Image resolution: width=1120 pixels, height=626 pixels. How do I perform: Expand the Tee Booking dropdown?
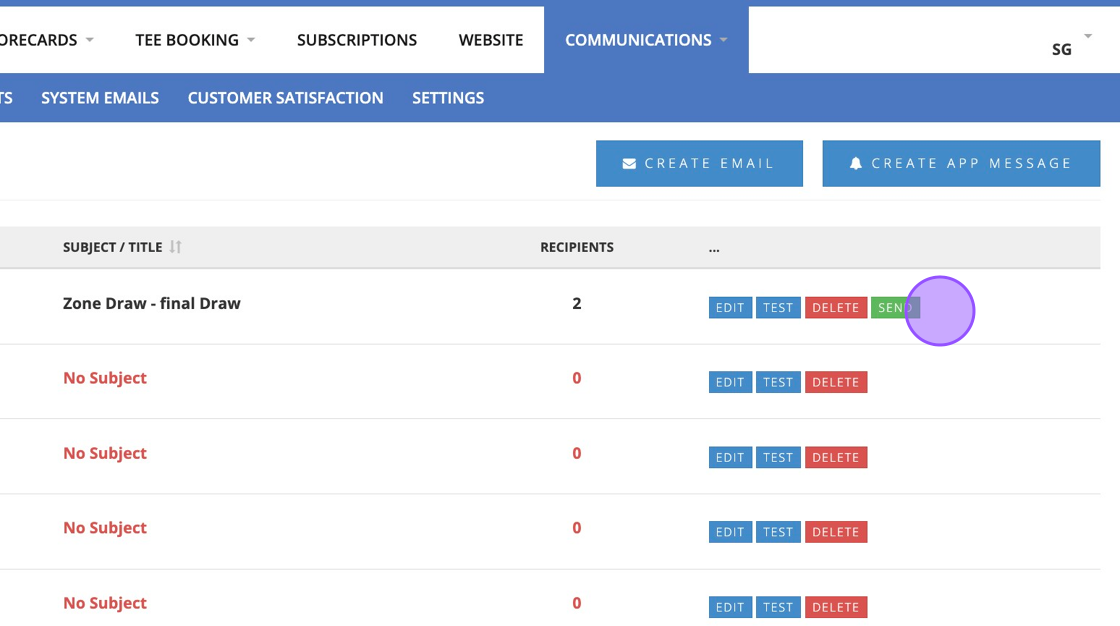pos(251,40)
